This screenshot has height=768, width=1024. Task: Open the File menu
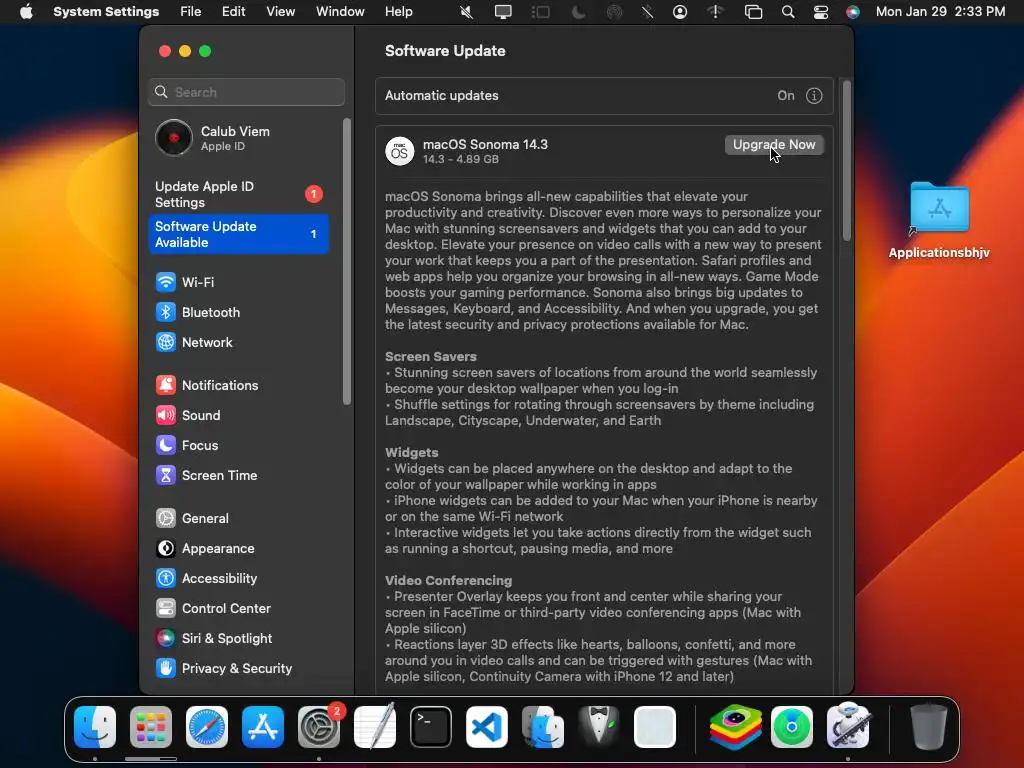tap(191, 12)
